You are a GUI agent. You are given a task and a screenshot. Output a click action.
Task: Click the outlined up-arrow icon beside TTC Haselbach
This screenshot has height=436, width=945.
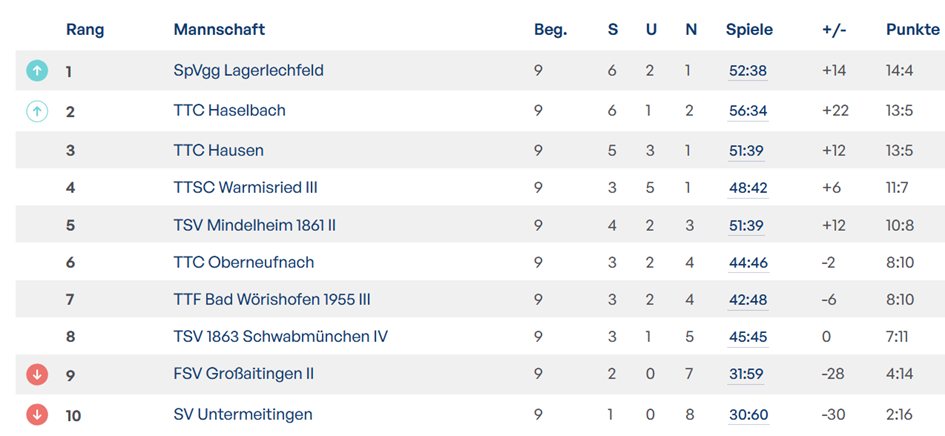(x=36, y=111)
